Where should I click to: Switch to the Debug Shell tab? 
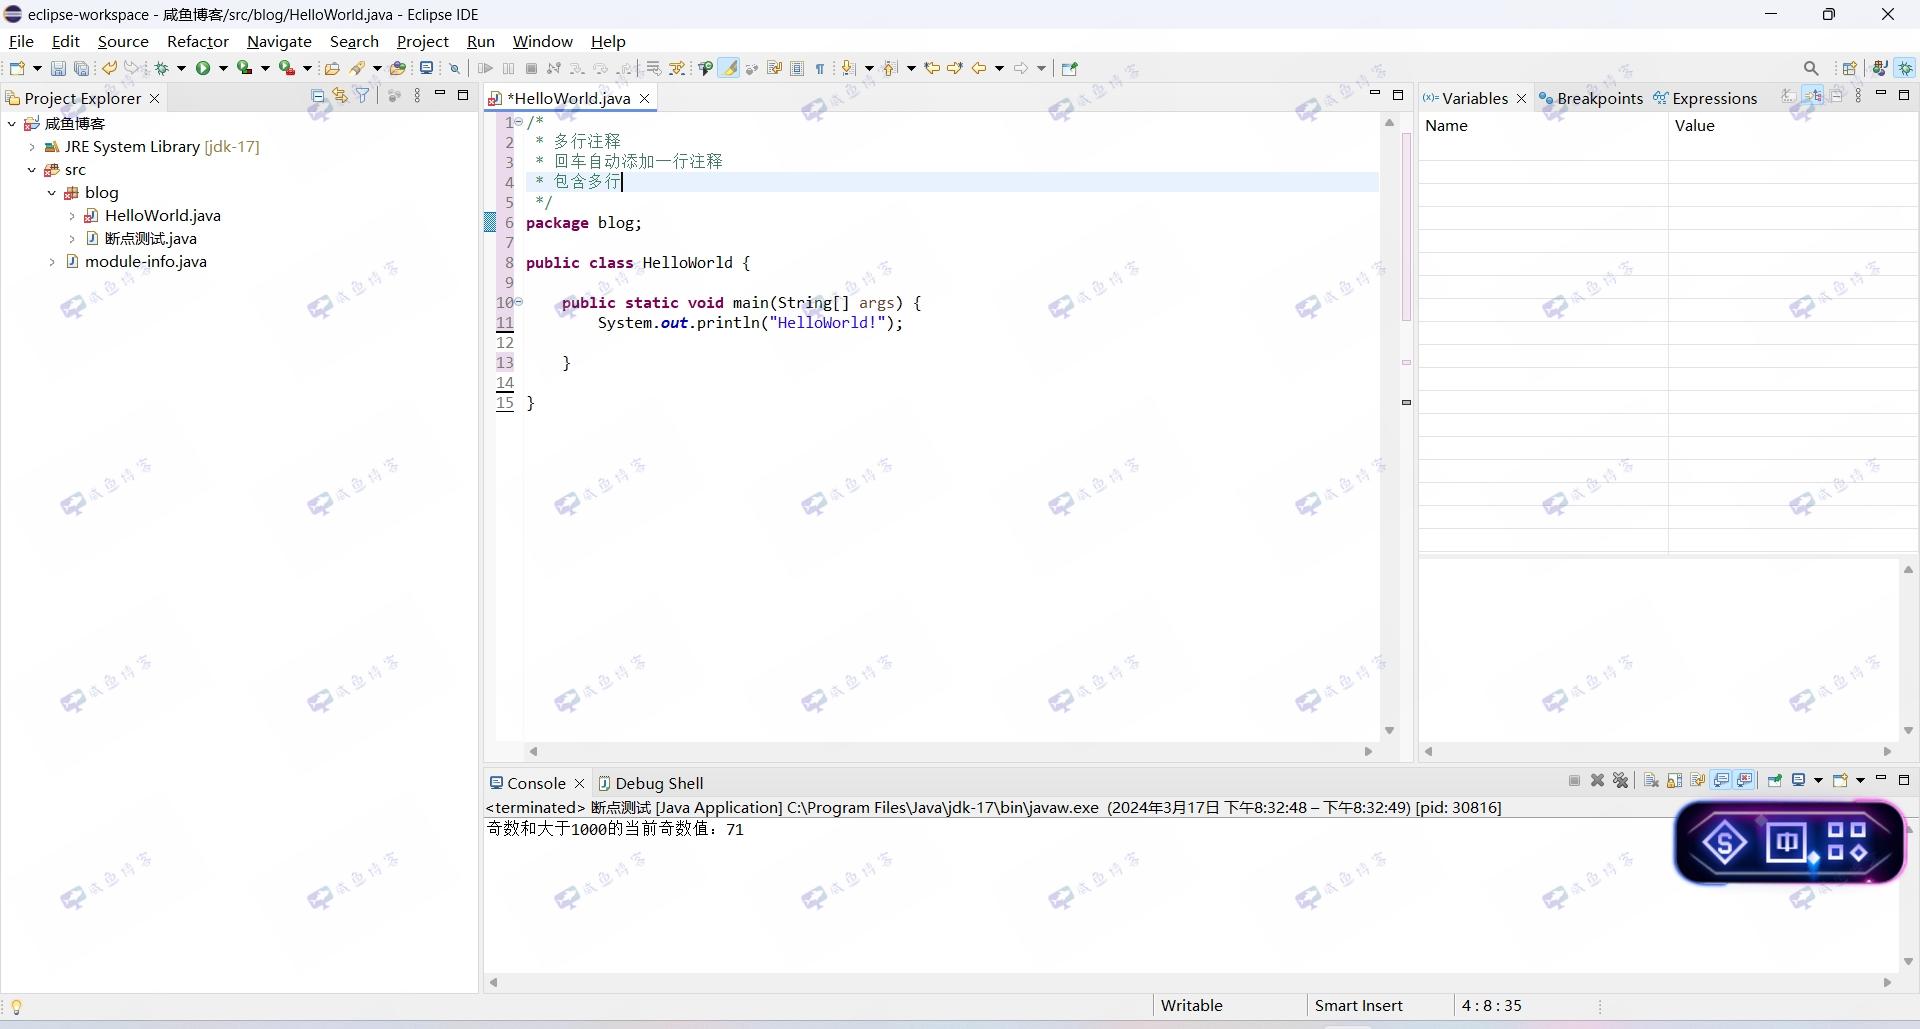650,783
